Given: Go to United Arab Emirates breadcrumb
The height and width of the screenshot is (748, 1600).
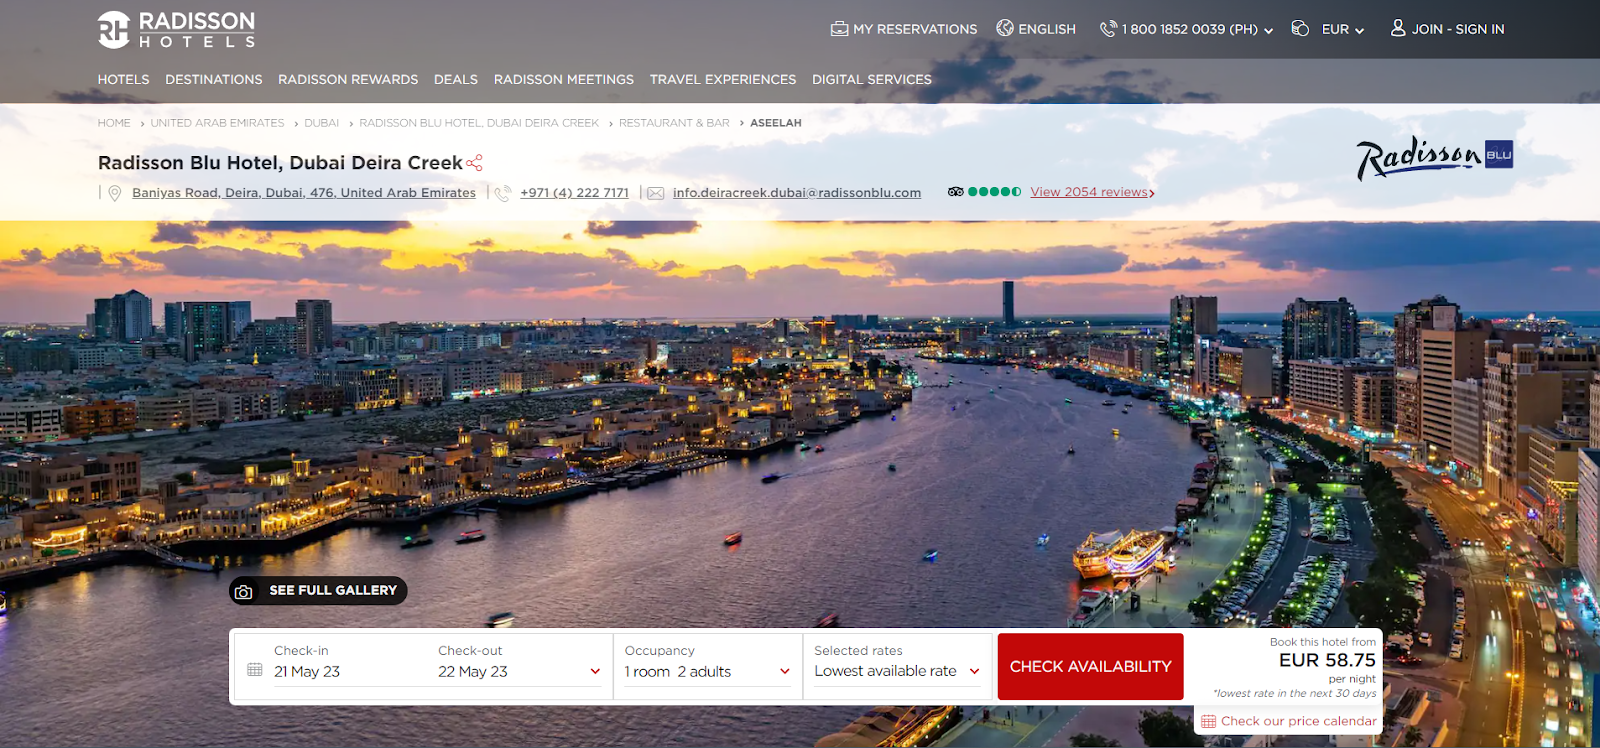Looking at the screenshot, I should click(x=217, y=123).
